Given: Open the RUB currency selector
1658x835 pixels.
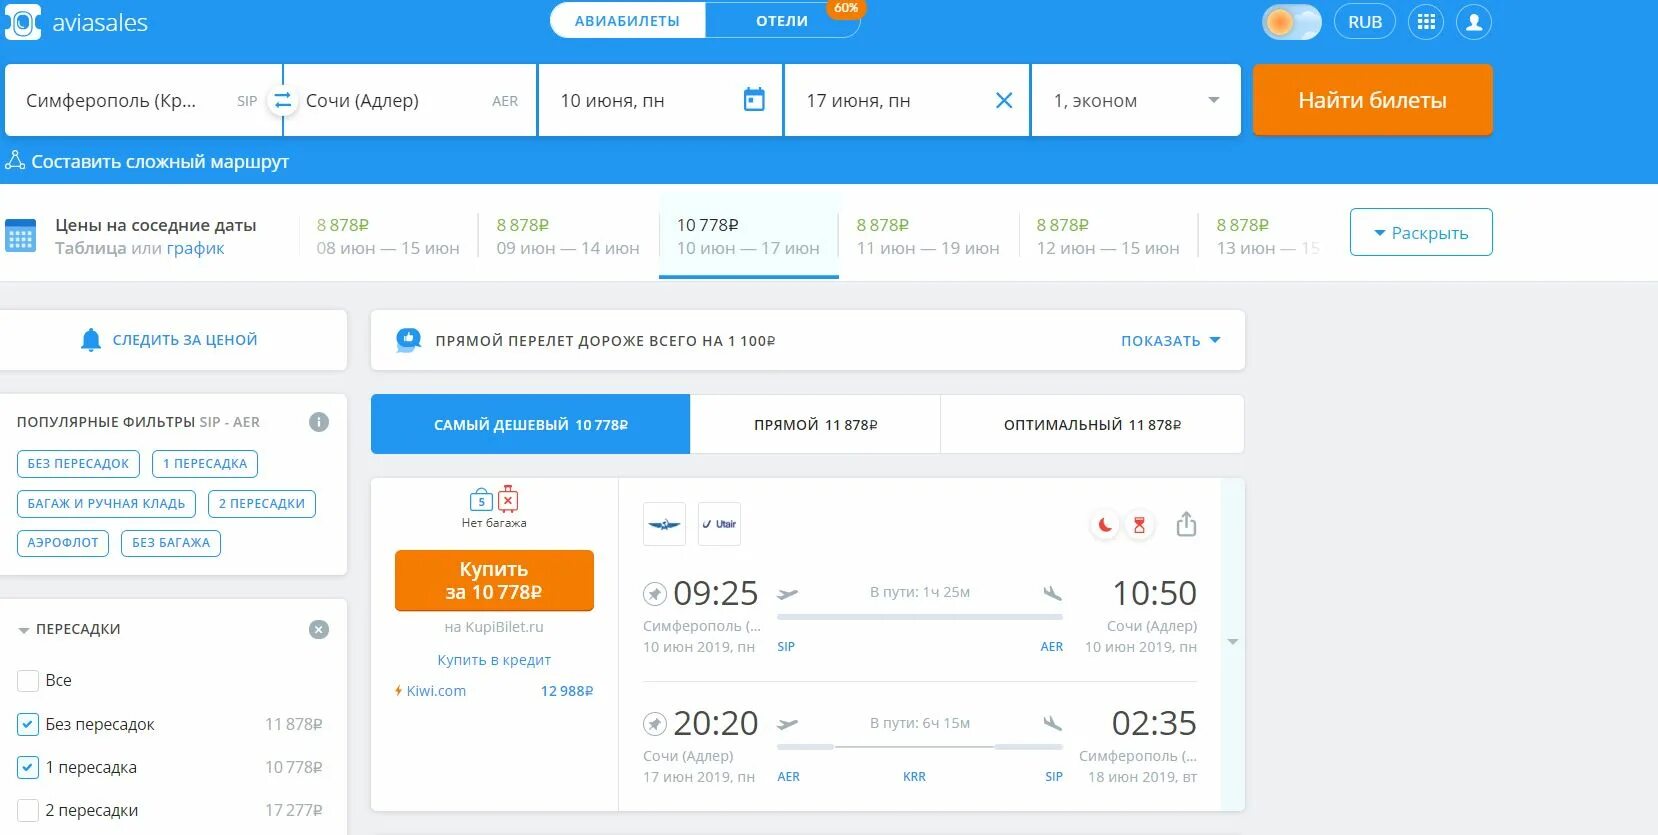Looking at the screenshot, I should (x=1364, y=22).
